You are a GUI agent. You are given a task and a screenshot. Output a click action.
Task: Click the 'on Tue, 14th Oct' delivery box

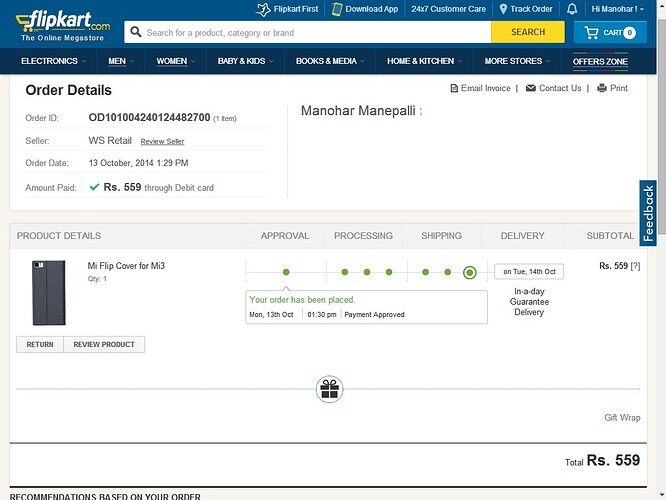[529, 271]
